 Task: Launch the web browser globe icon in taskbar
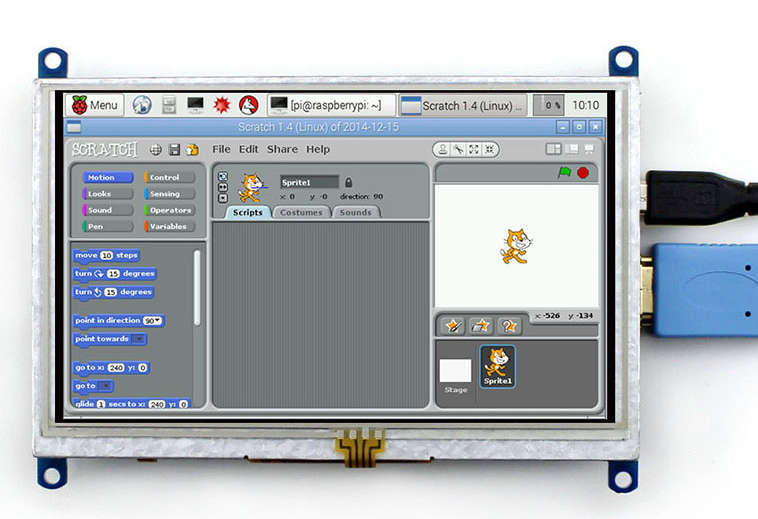point(142,105)
